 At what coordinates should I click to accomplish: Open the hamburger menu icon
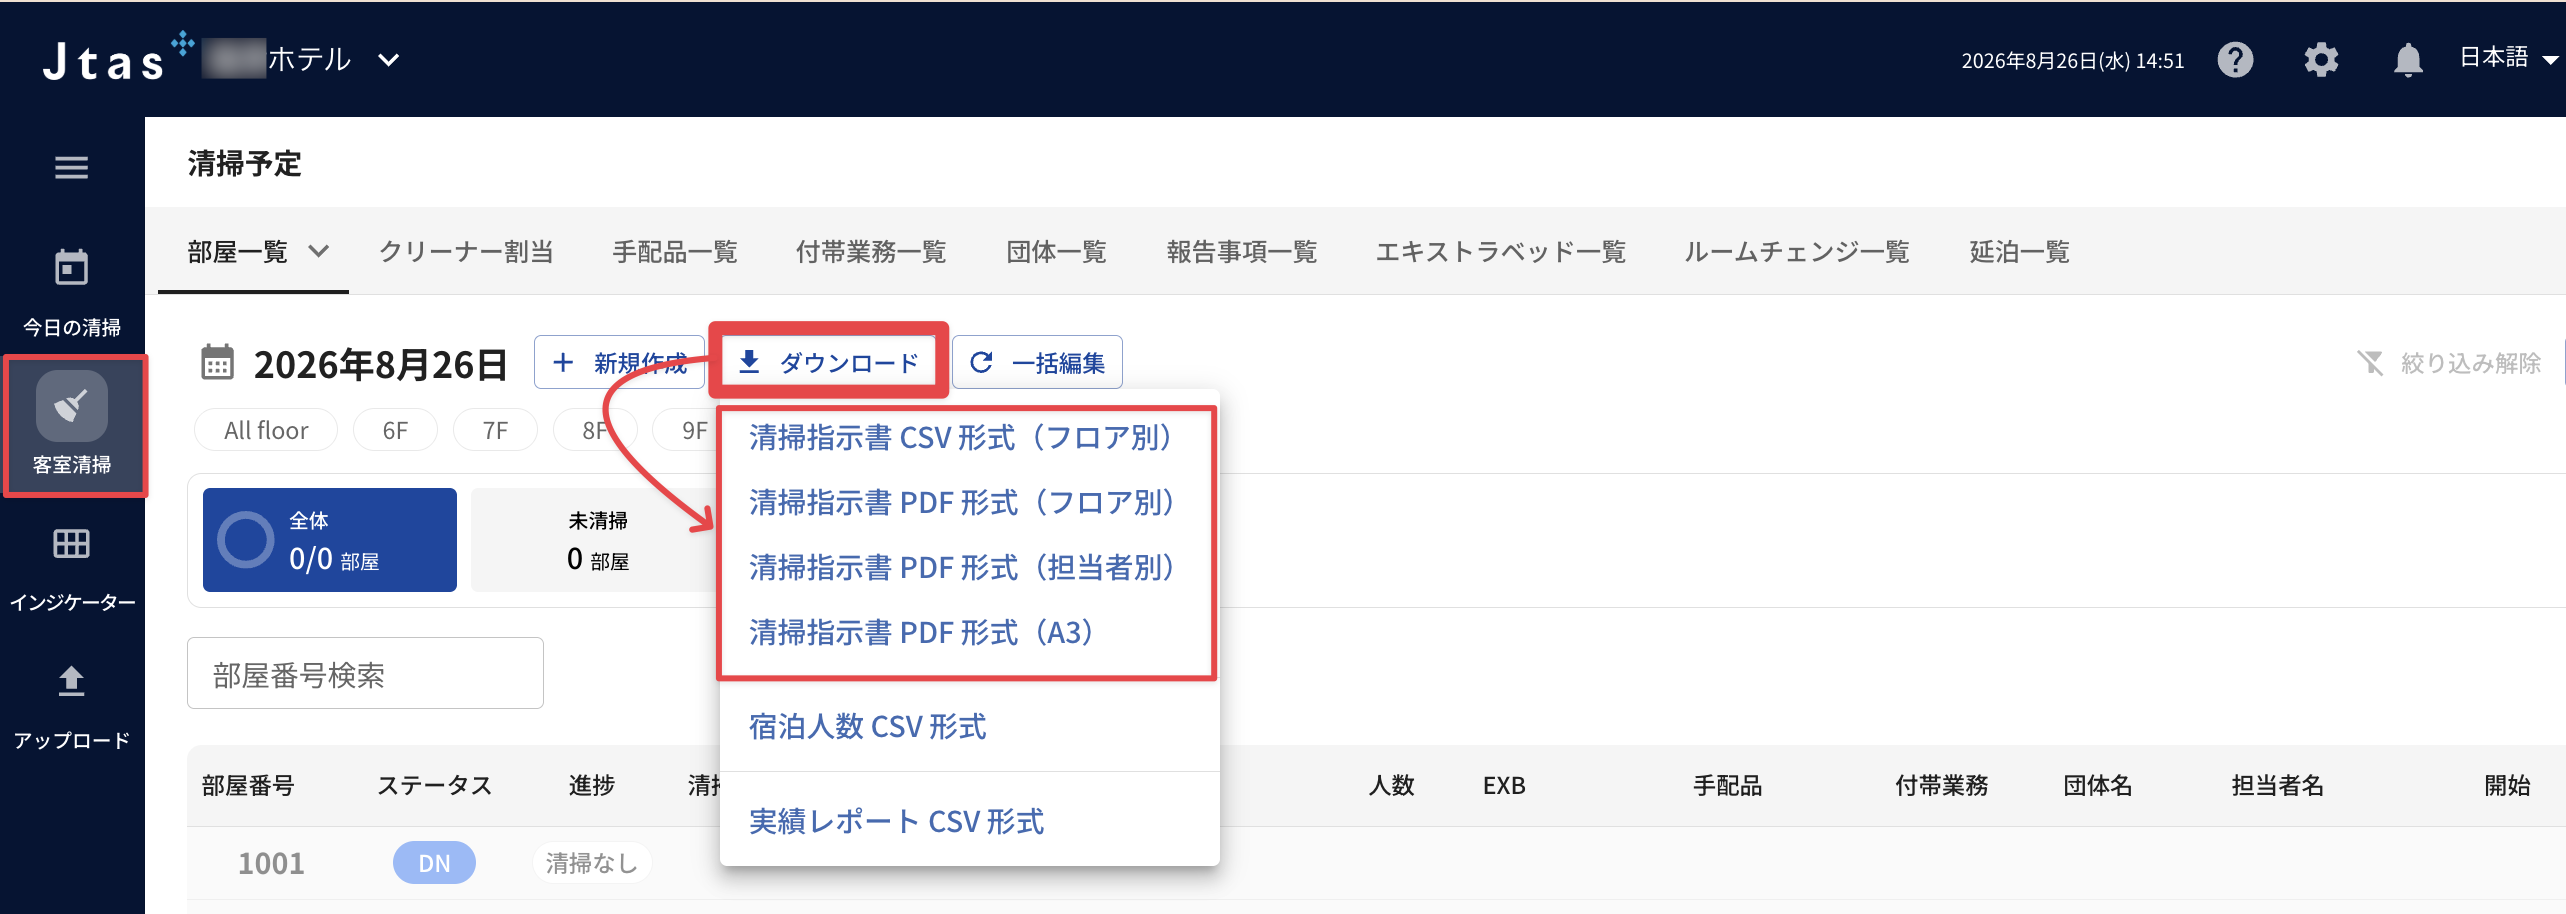[x=71, y=167]
